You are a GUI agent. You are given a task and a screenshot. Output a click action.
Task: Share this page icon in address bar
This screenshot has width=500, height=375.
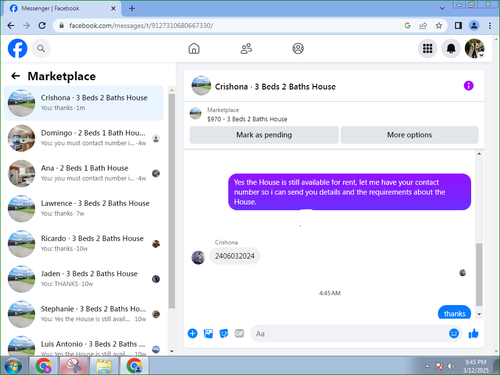point(423,25)
